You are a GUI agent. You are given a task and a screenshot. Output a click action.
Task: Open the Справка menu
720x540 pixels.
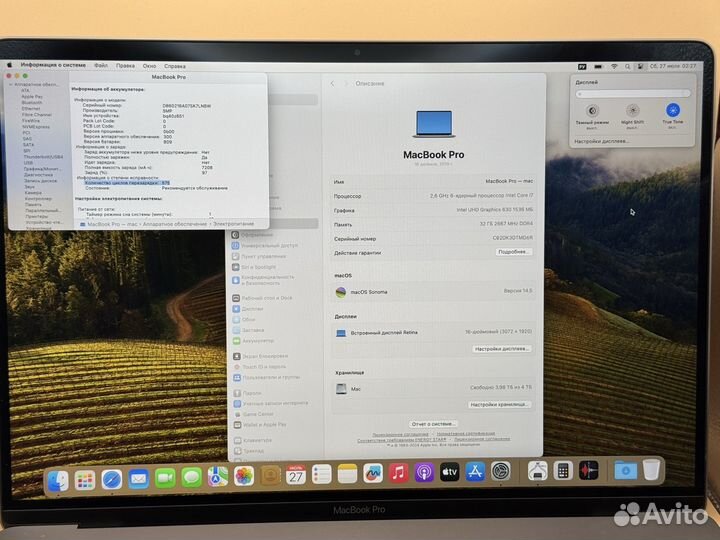[175, 66]
